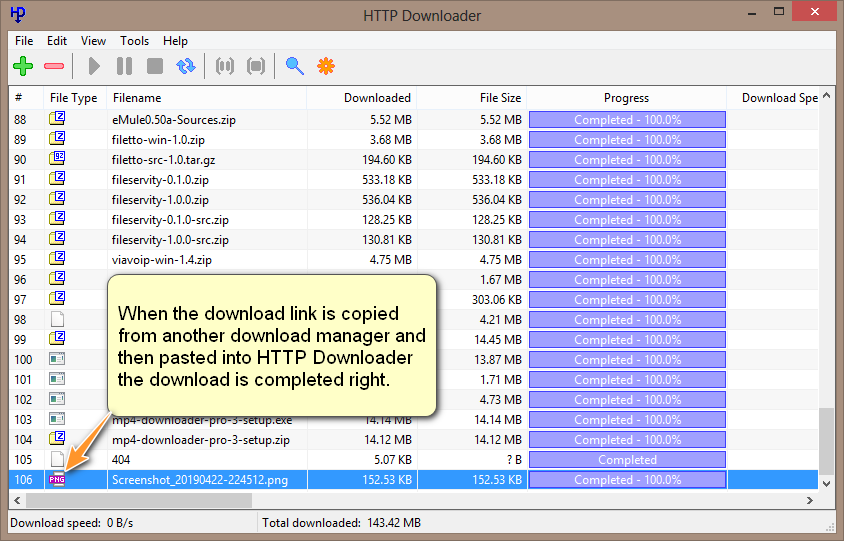This screenshot has width=844, height=541.
Task: Select the download named 404
Action: 413,460
